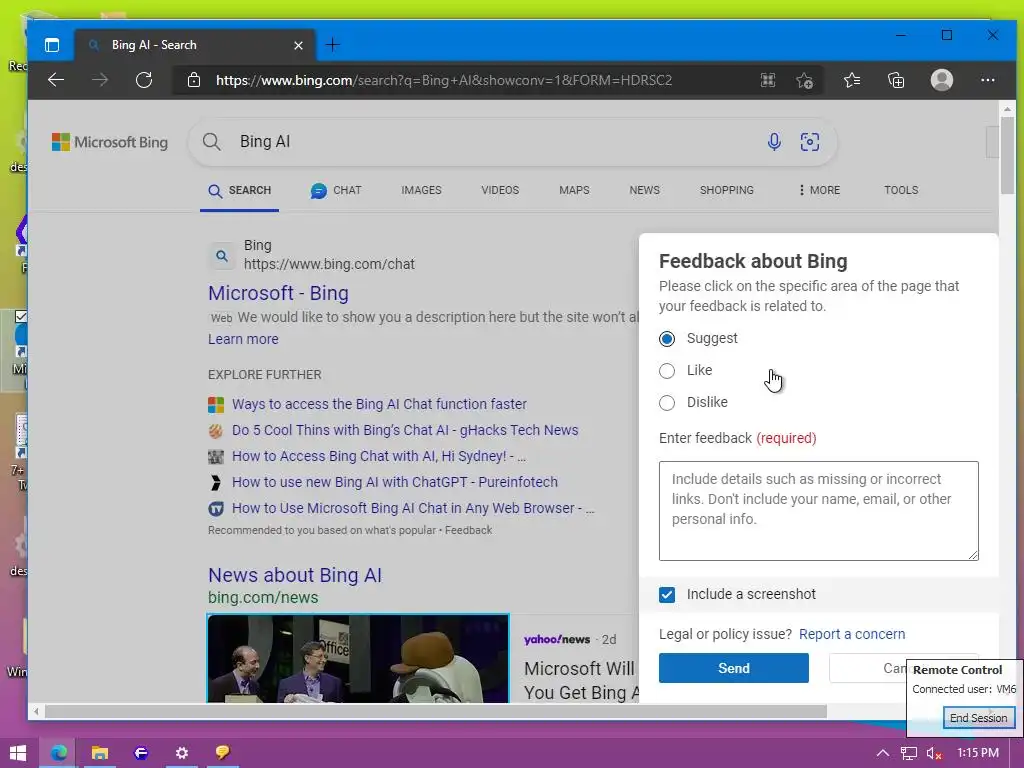The image size is (1024, 768).
Task: Open the news photo thumbnail
Action: click(358, 658)
